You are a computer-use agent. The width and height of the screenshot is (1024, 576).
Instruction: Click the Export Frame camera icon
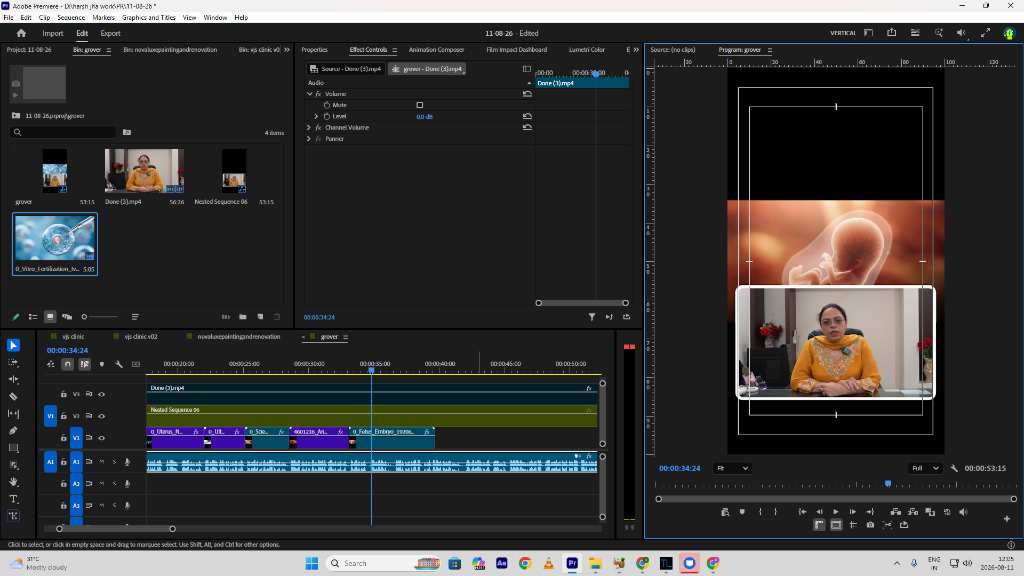pyautogui.click(x=870, y=524)
